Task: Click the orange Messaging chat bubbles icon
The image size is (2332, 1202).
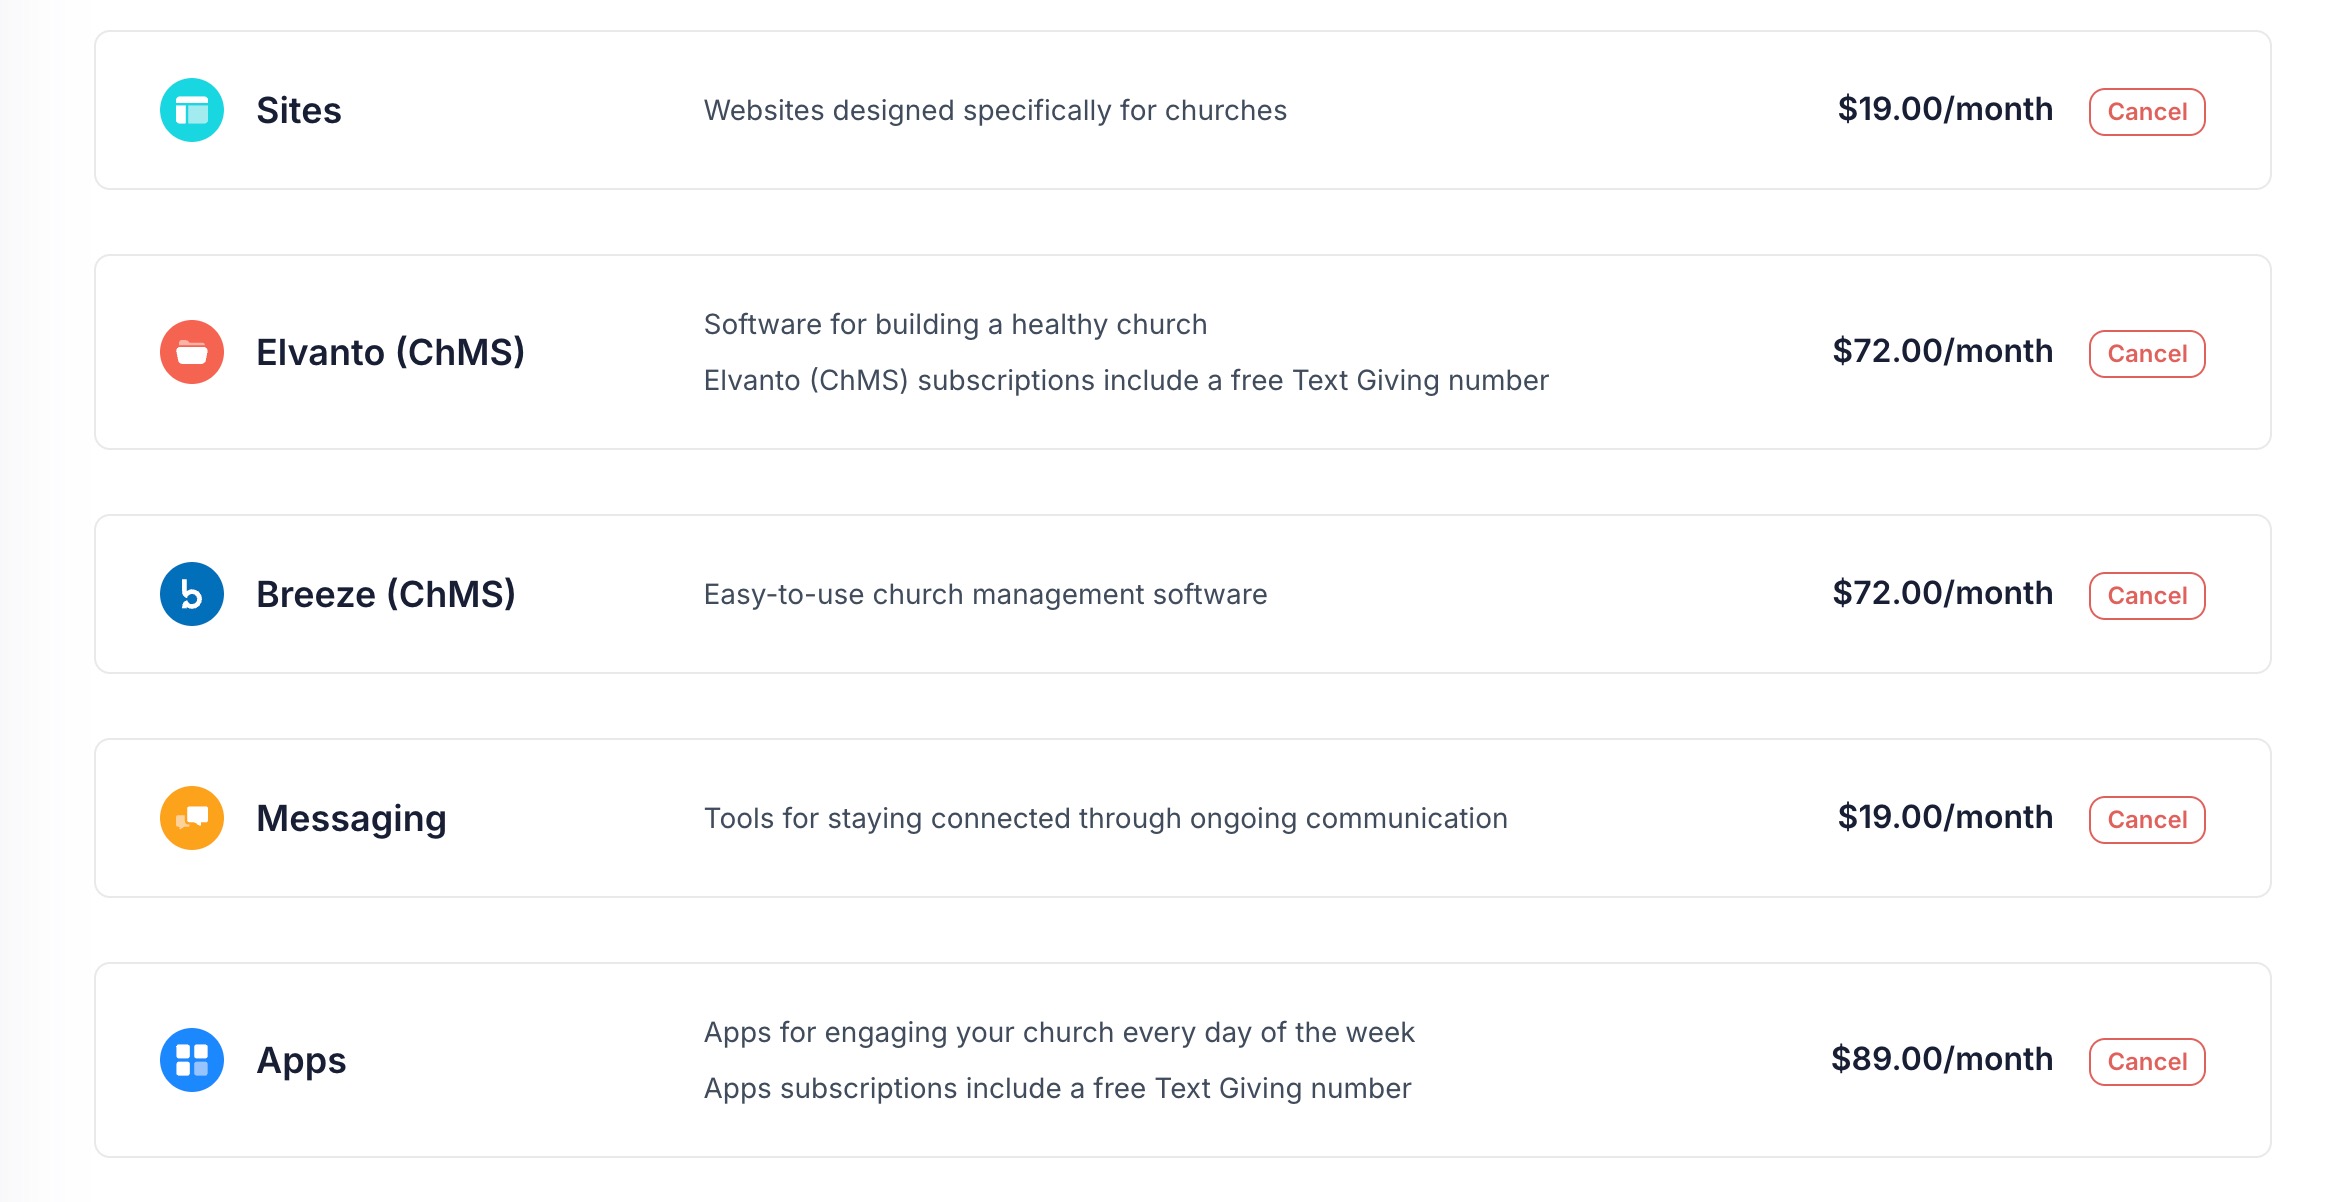Action: pyautogui.click(x=192, y=818)
